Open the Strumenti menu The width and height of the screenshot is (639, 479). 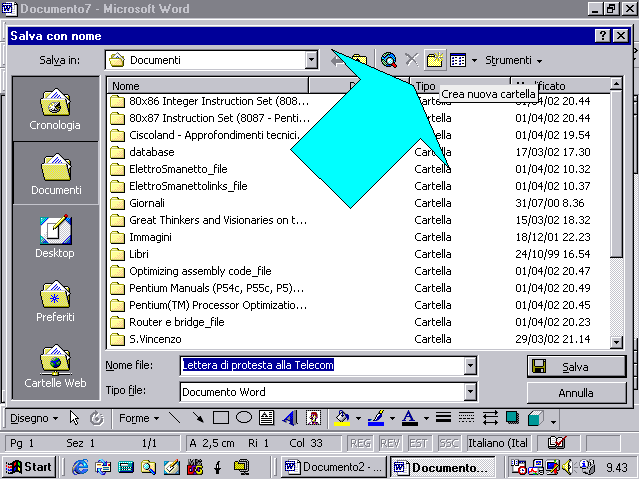(513, 60)
